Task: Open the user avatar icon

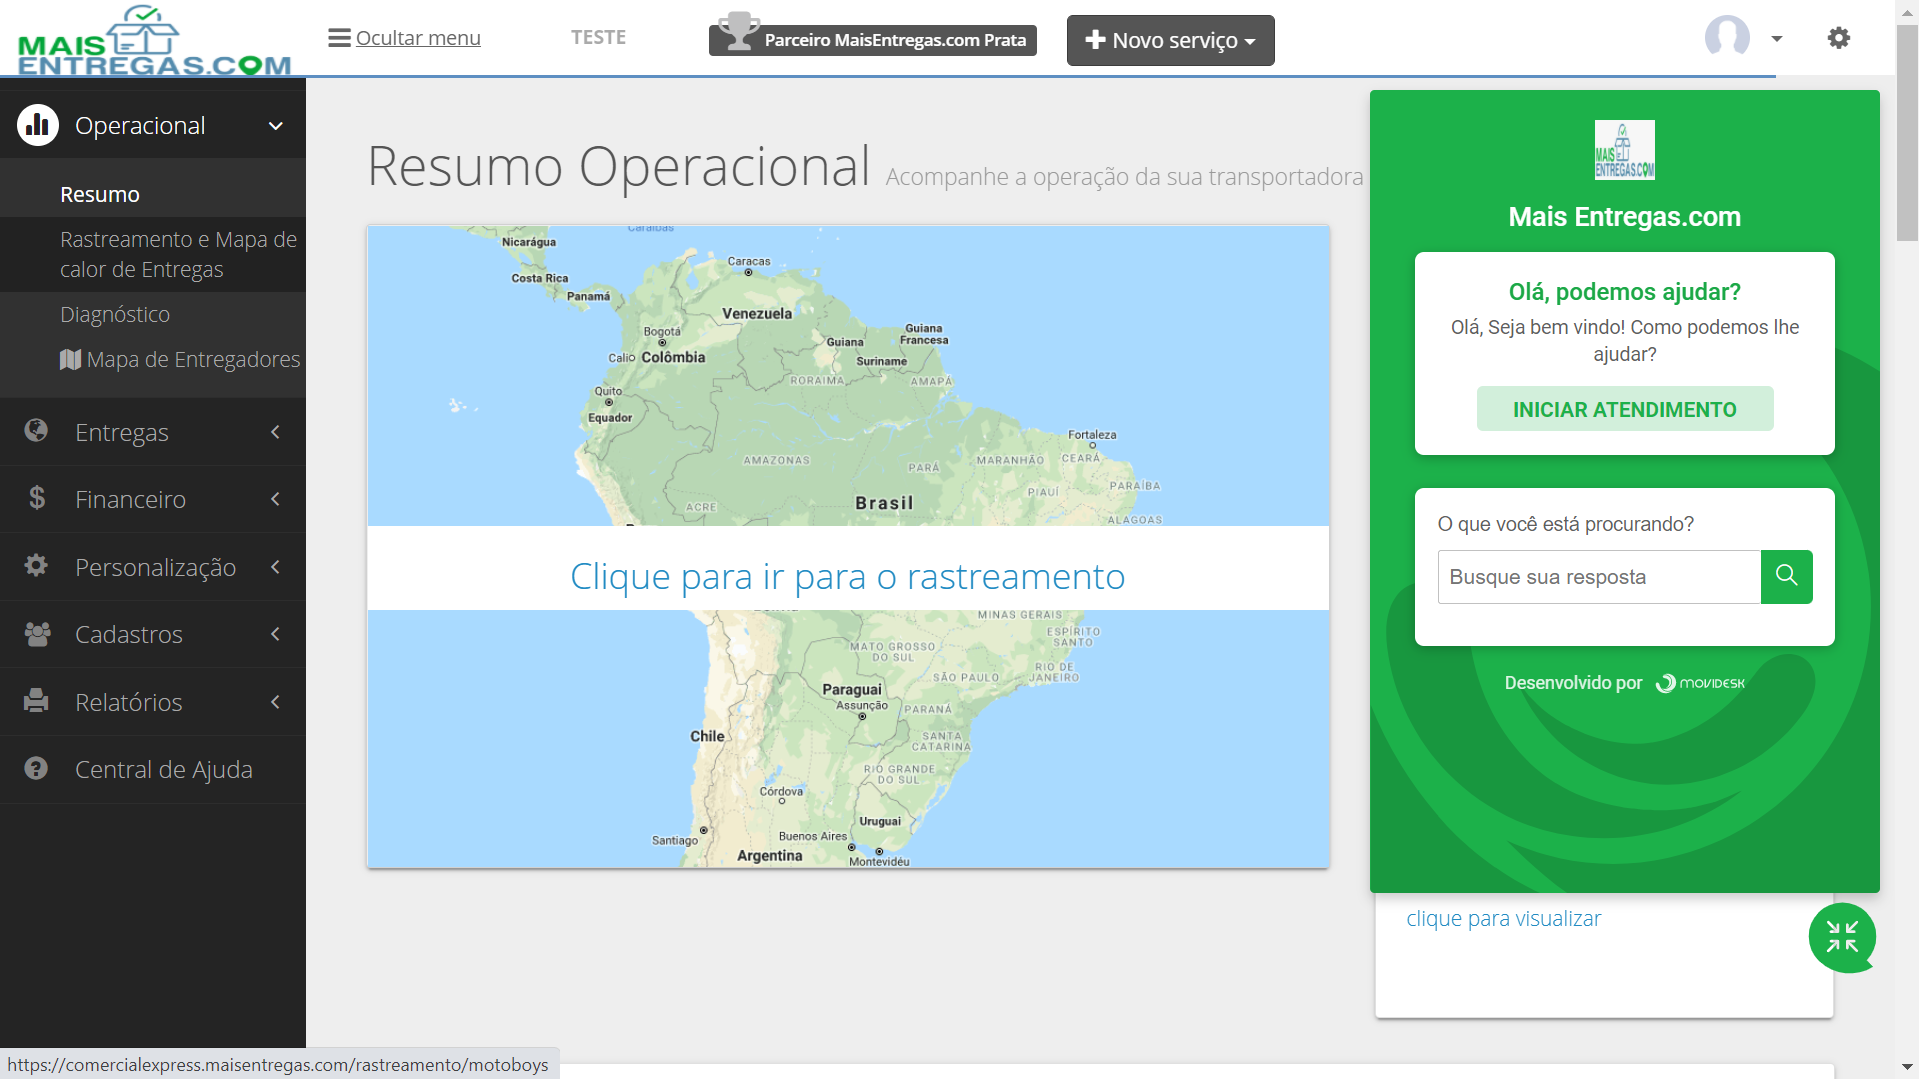Action: (x=1727, y=37)
